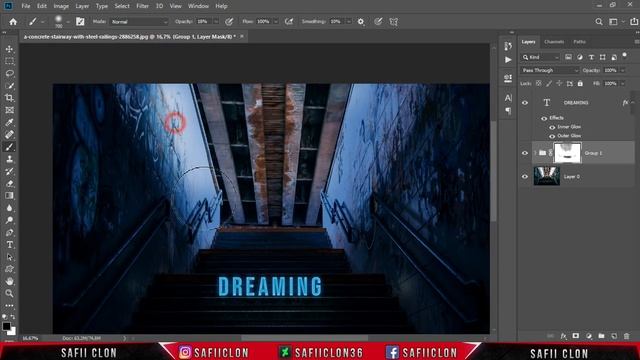Open the Image menu

tap(61, 6)
